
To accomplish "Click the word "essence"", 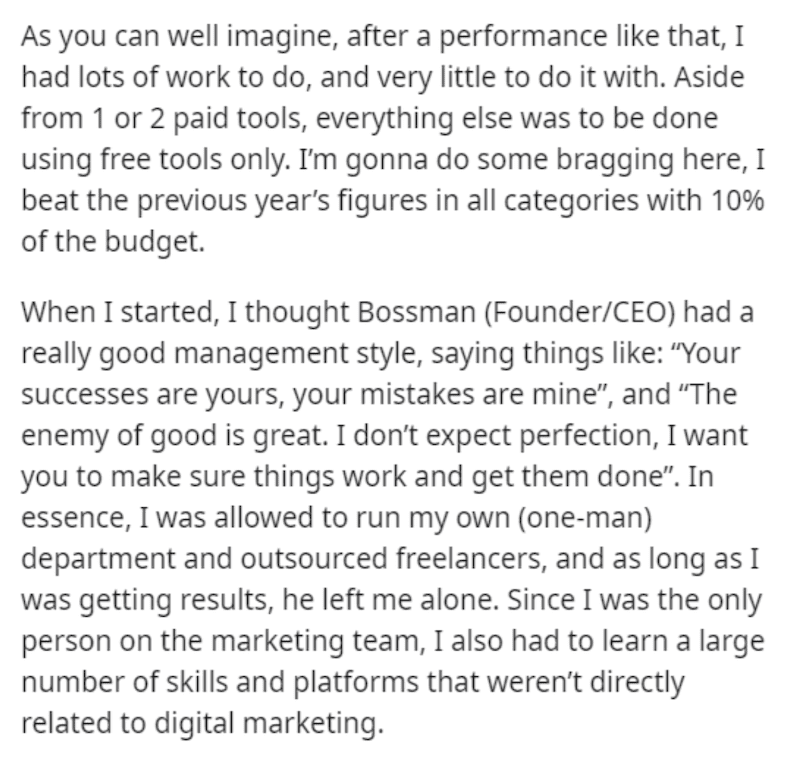I will (x=73, y=518).
